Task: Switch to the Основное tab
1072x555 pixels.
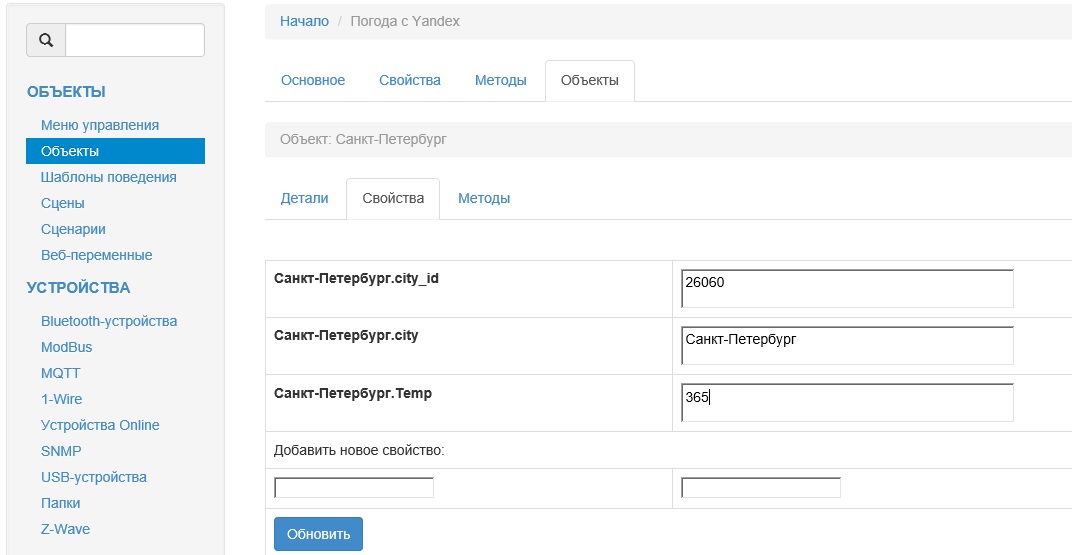Action: pos(313,81)
